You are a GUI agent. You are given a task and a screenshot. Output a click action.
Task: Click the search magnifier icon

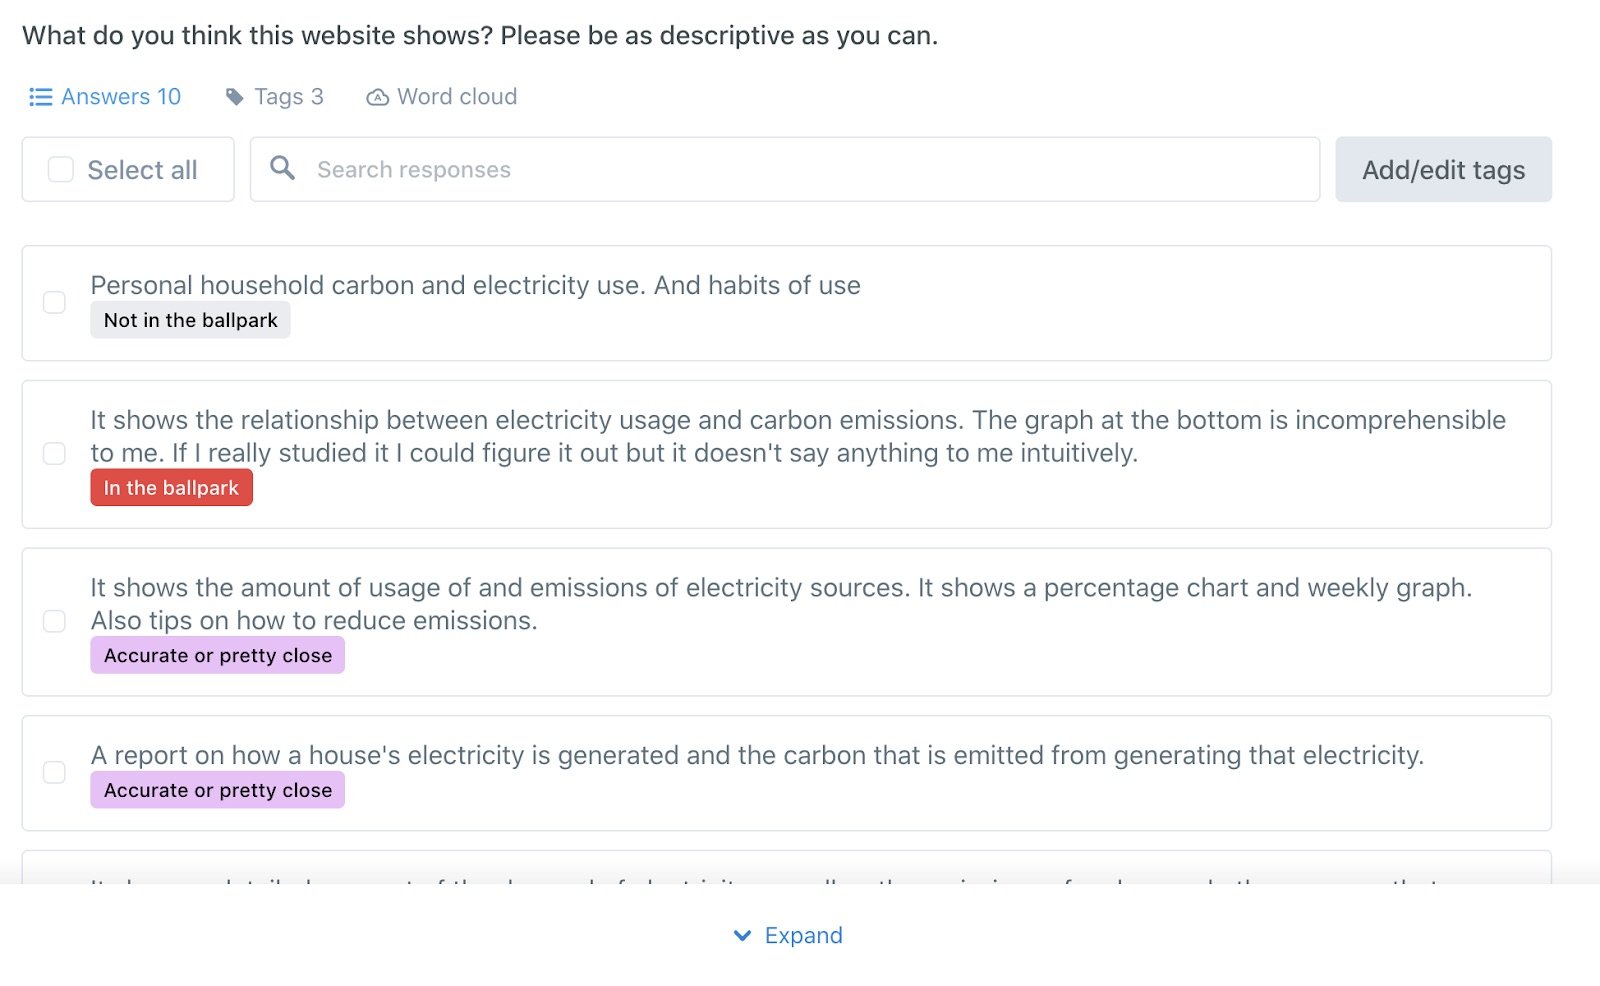click(283, 168)
